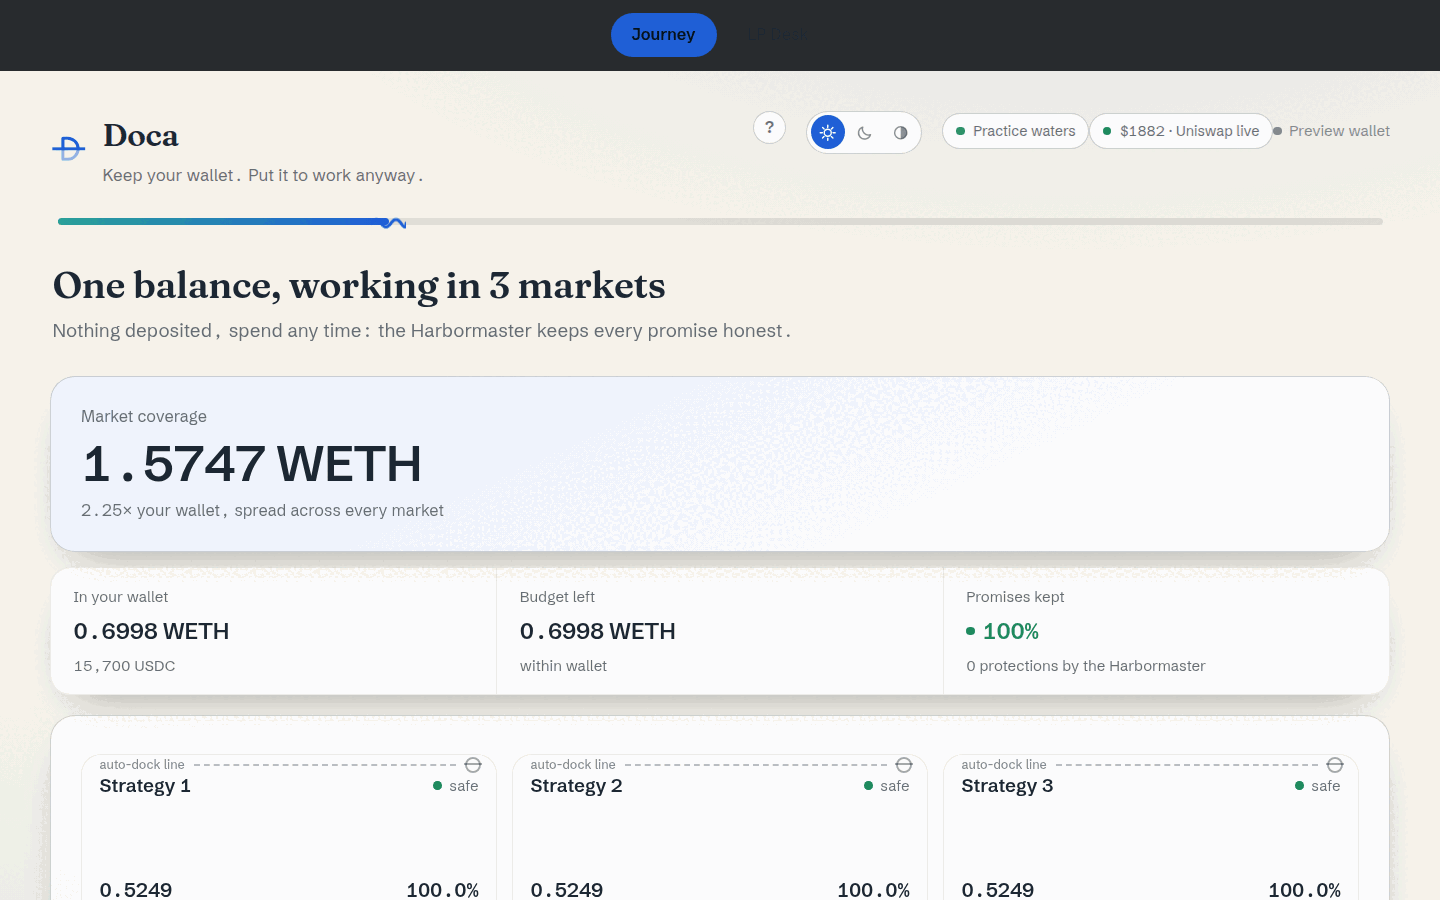The height and width of the screenshot is (900, 1440).
Task: Click the 0.5249 value in Strategy 1
Action: [136, 889]
